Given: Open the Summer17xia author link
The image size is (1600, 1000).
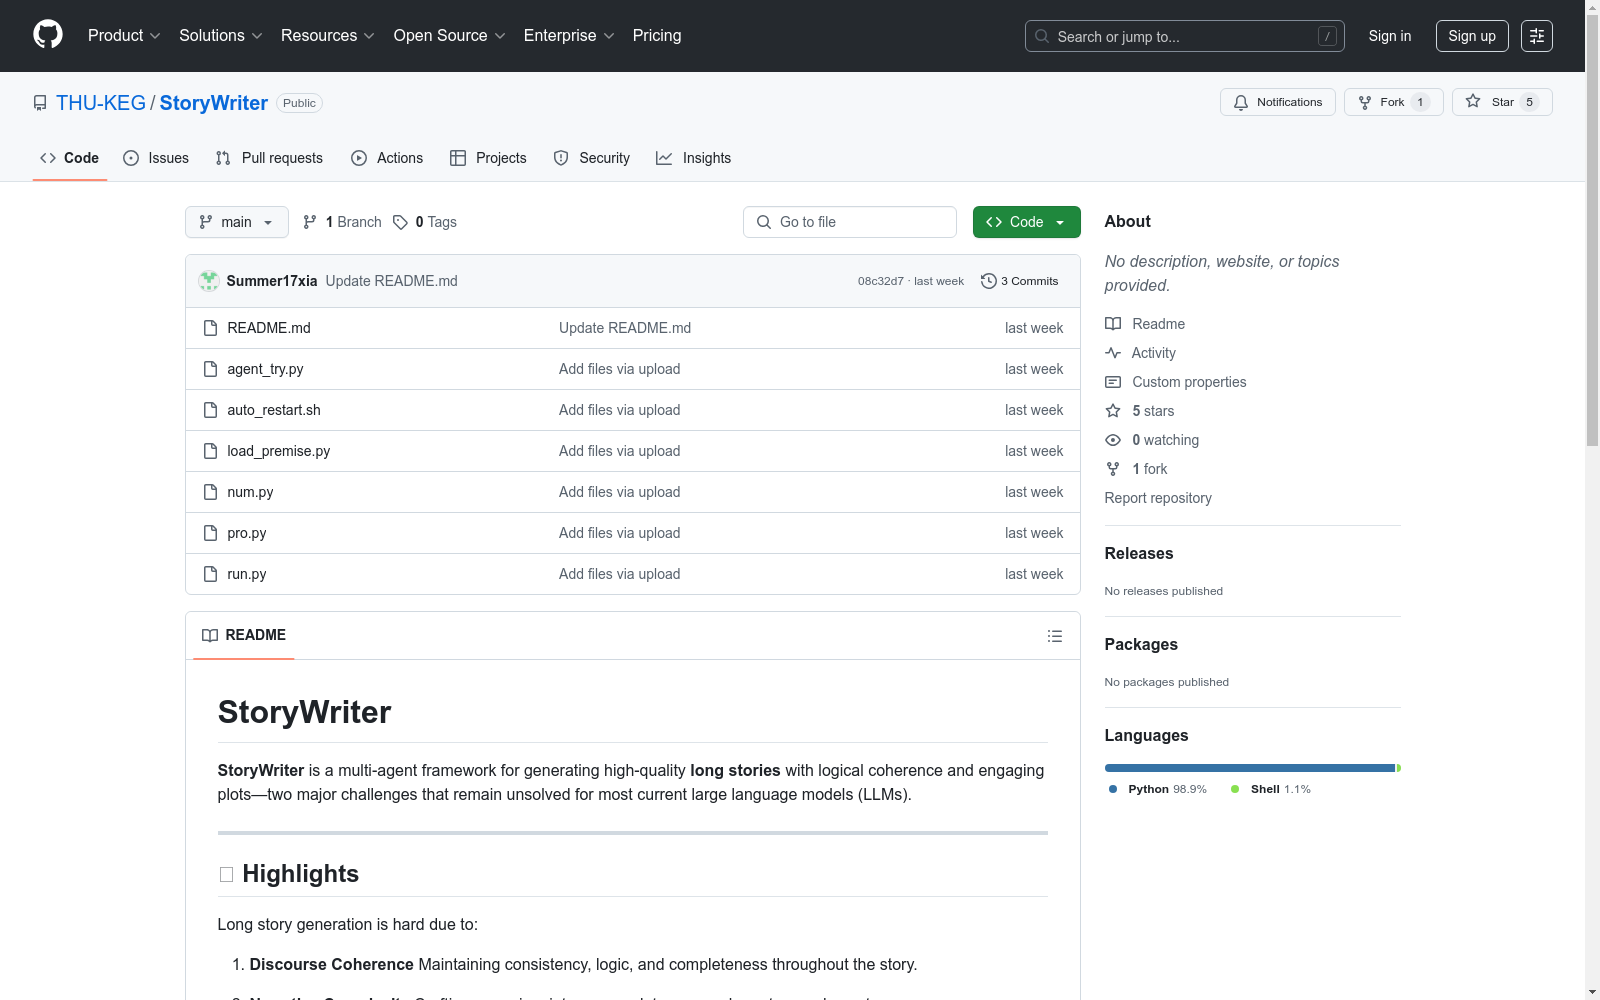Looking at the screenshot, I should point(272,281).
